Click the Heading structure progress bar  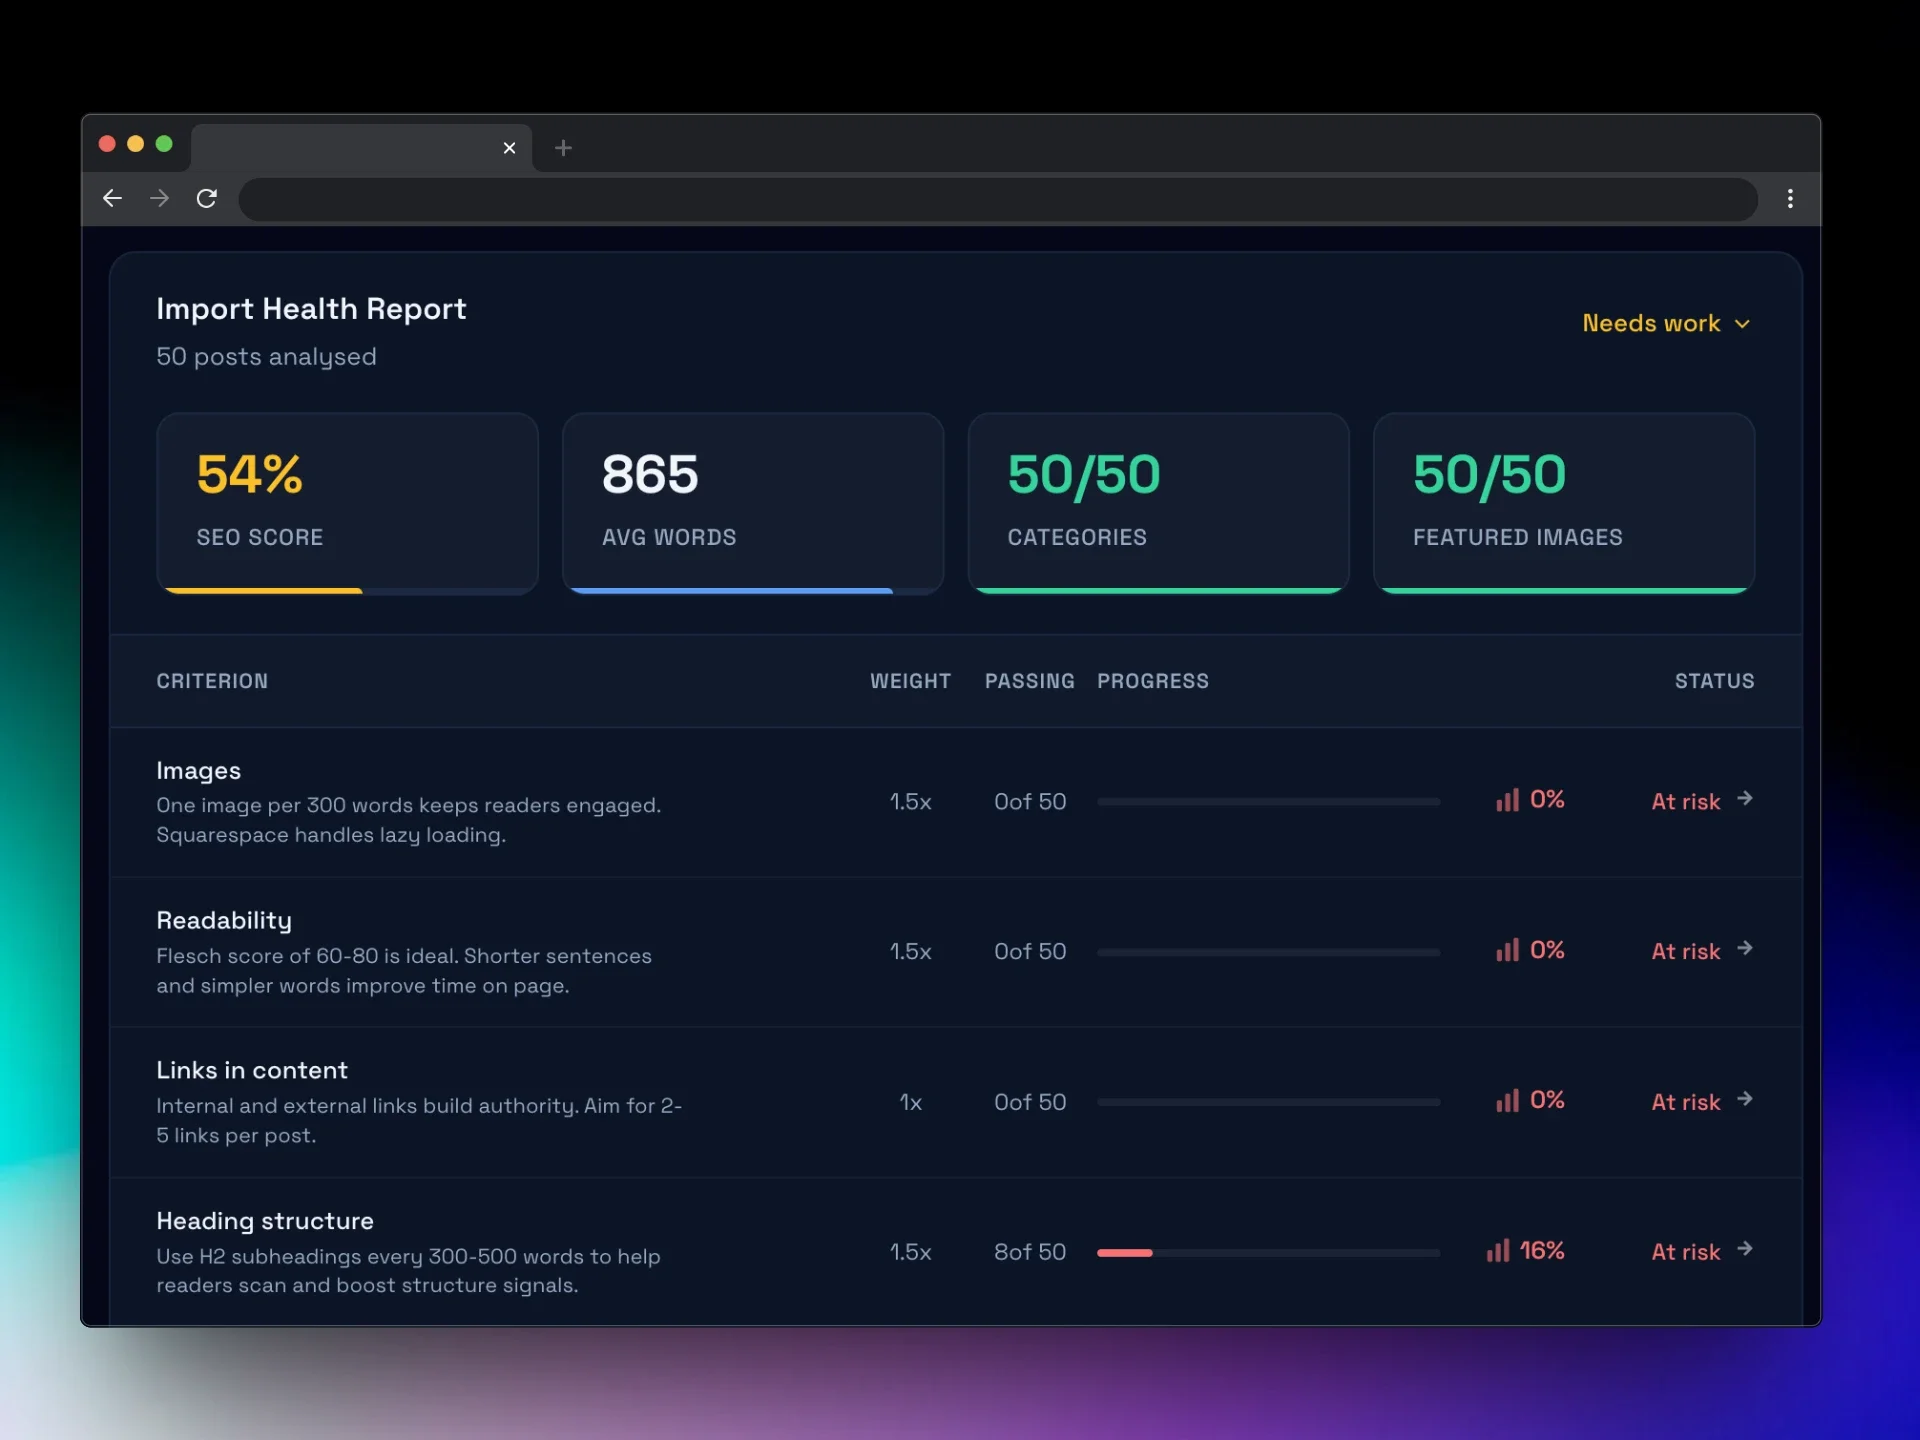(1268, 1253)
